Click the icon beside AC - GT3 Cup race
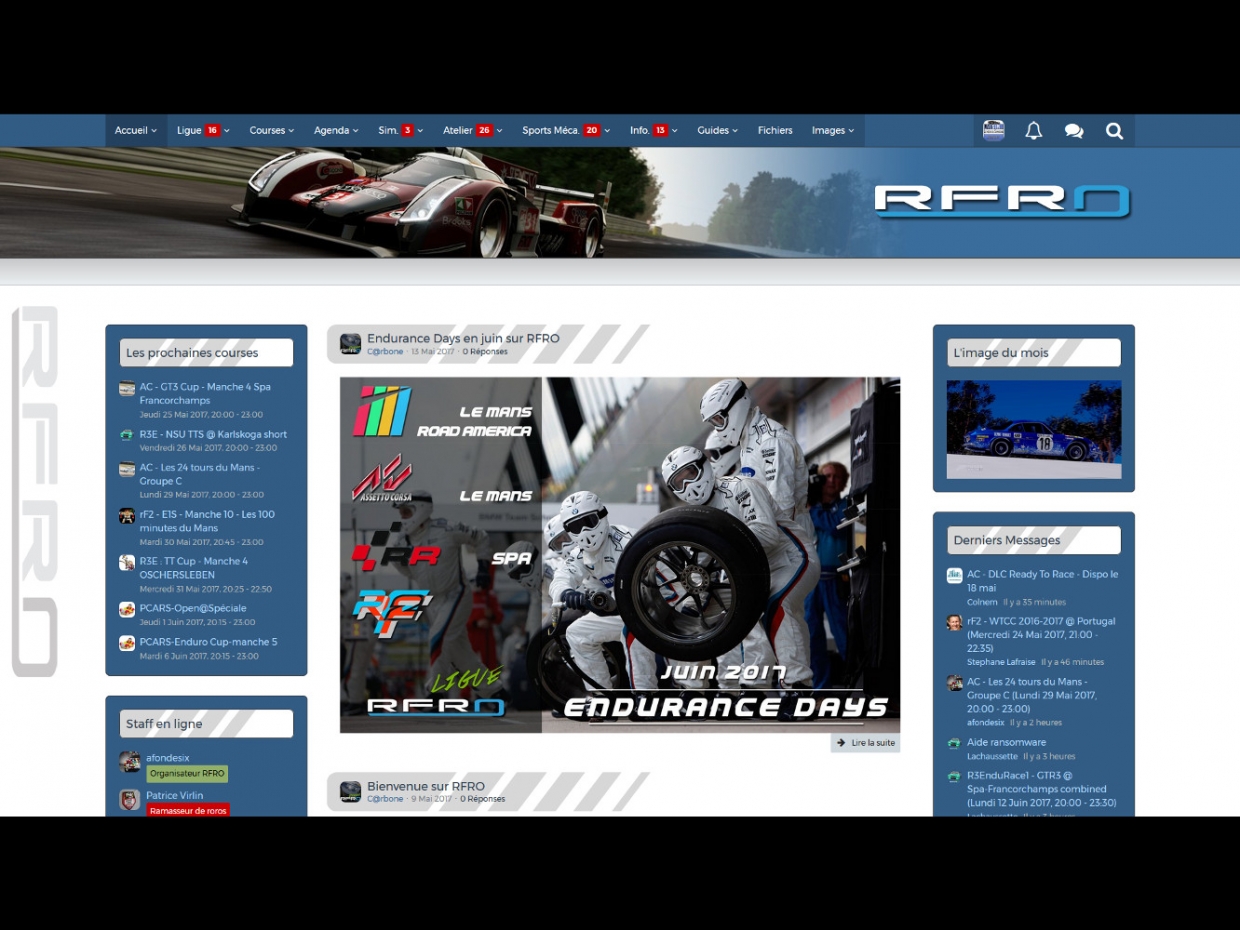Image resolution: width=1240 pixels, height=930 pixels. [127, 388]
